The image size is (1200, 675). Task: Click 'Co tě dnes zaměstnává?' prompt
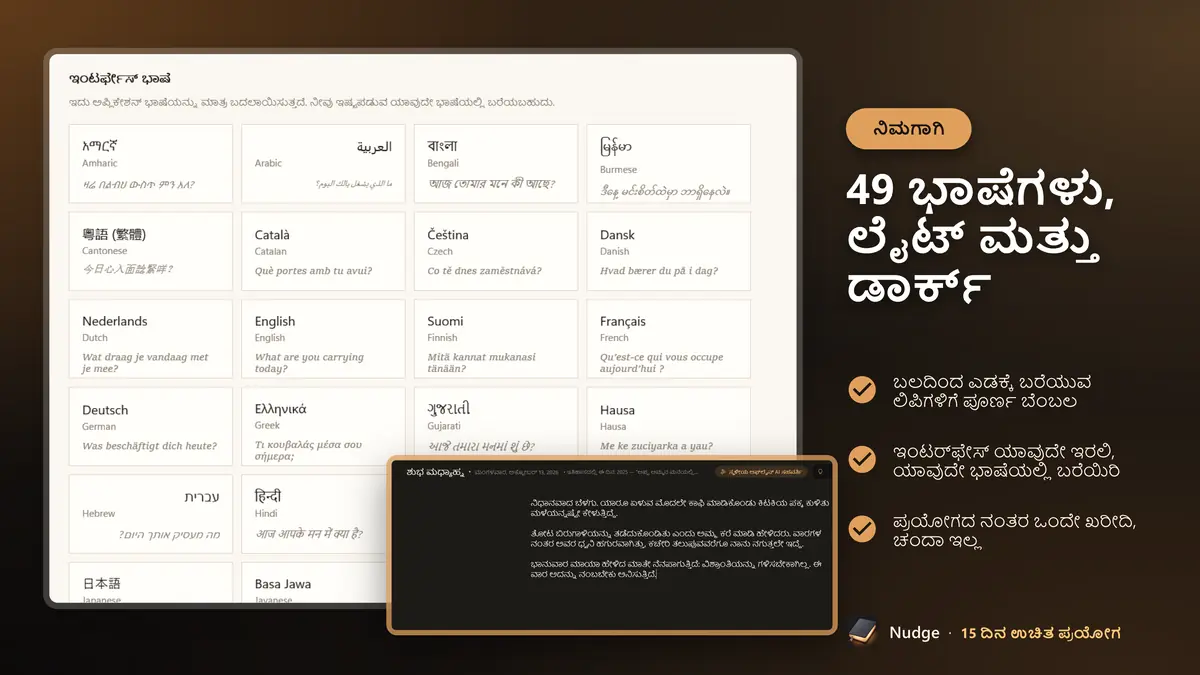[484, 271]
